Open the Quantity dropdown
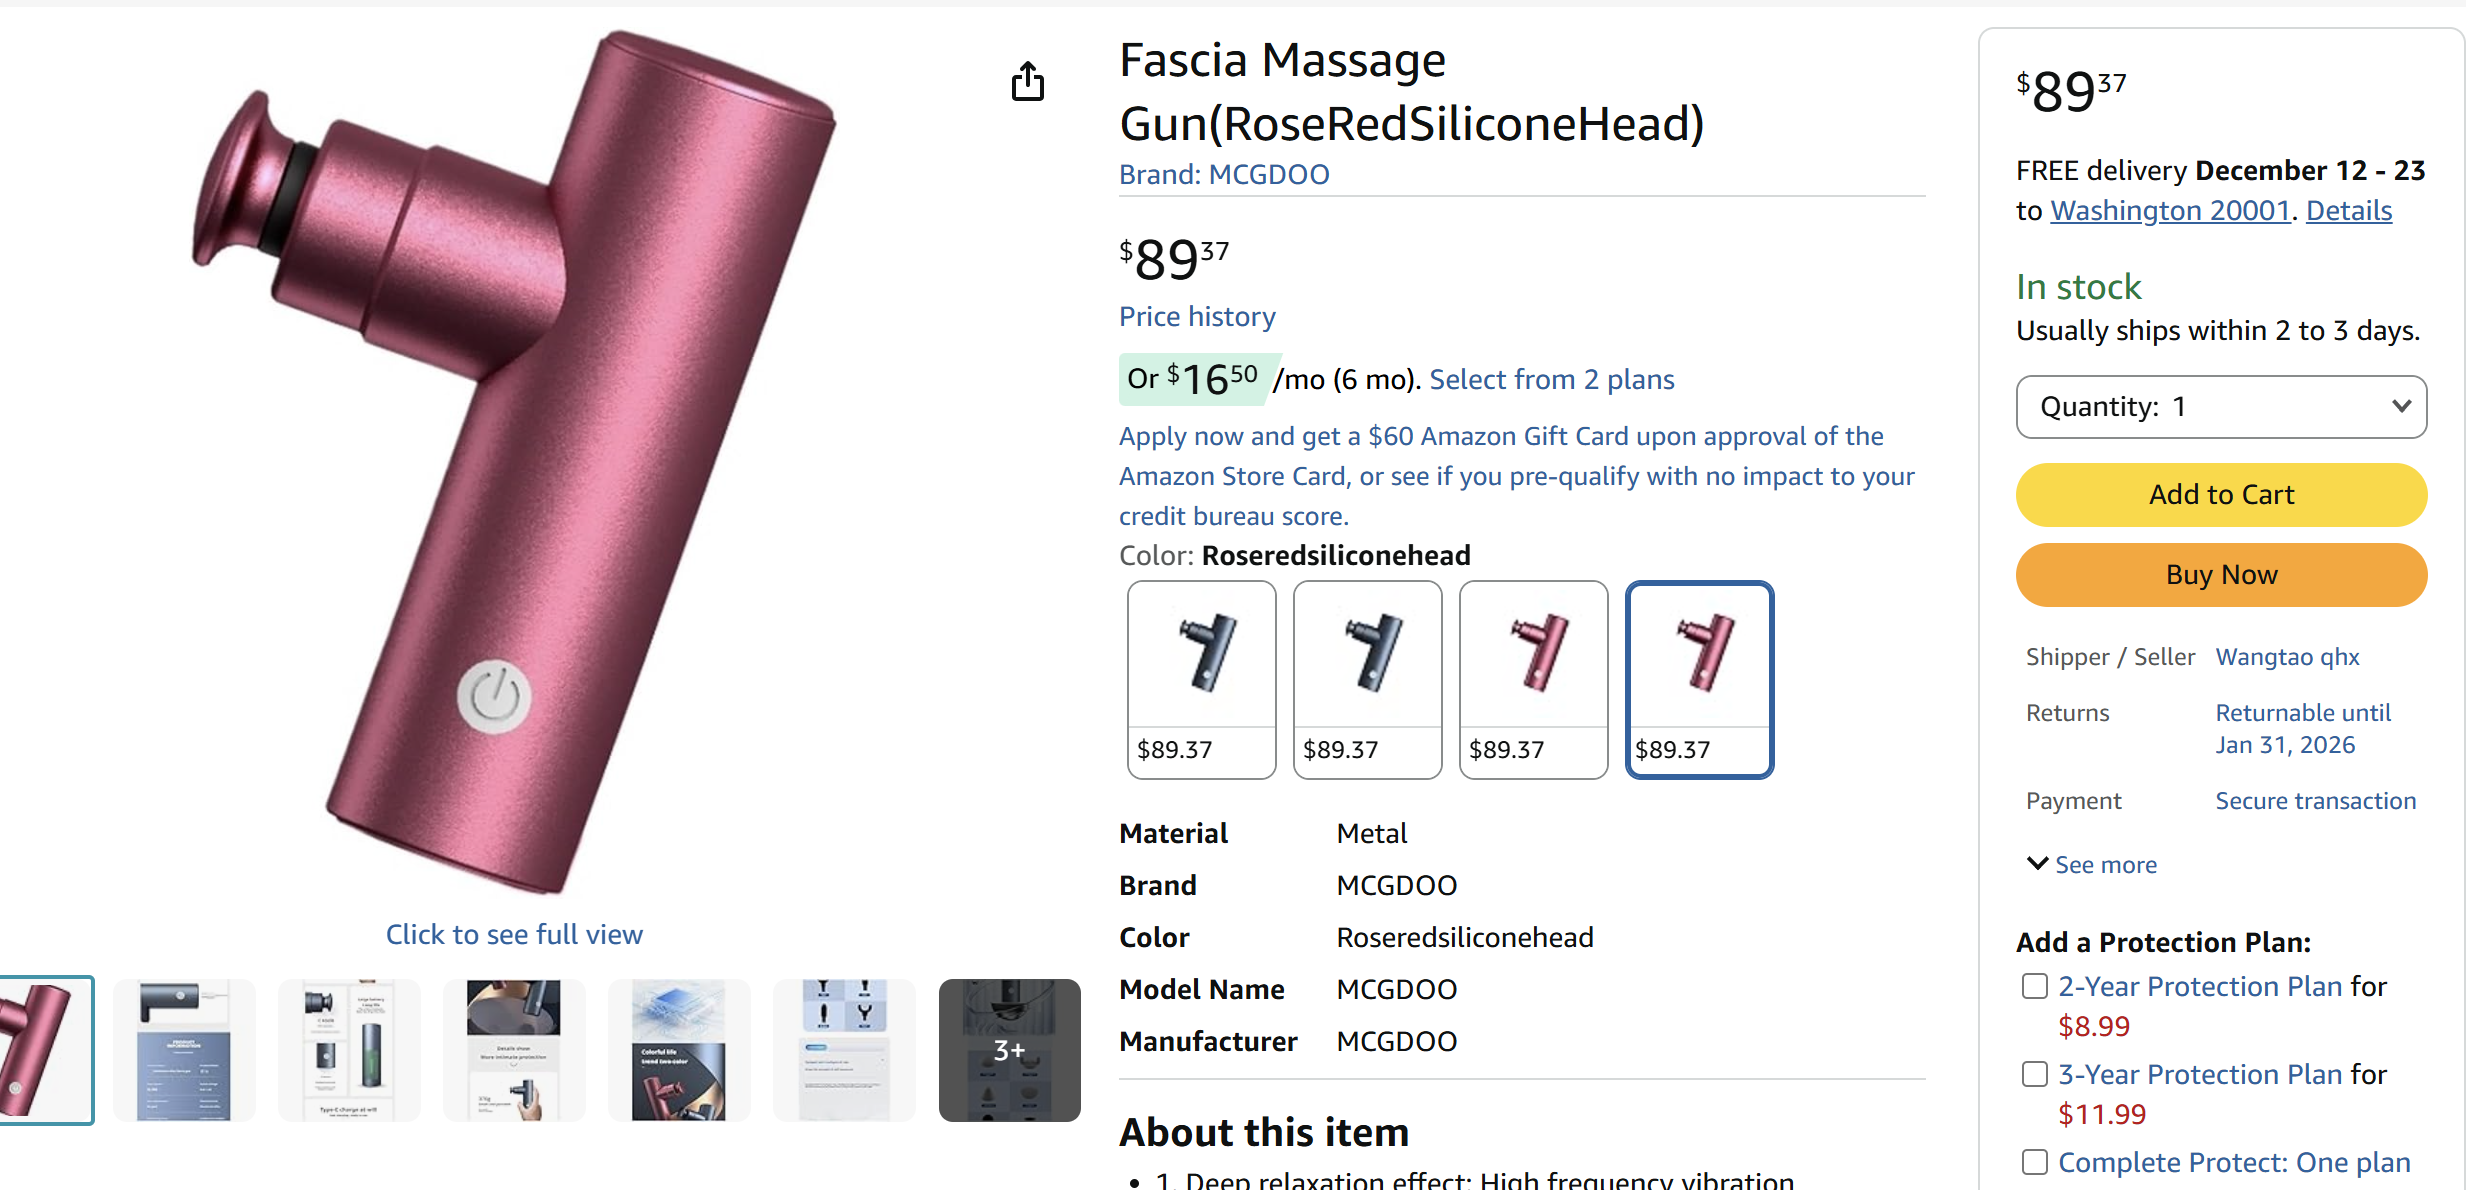 pyautogui.click(x=2221, y=407)
